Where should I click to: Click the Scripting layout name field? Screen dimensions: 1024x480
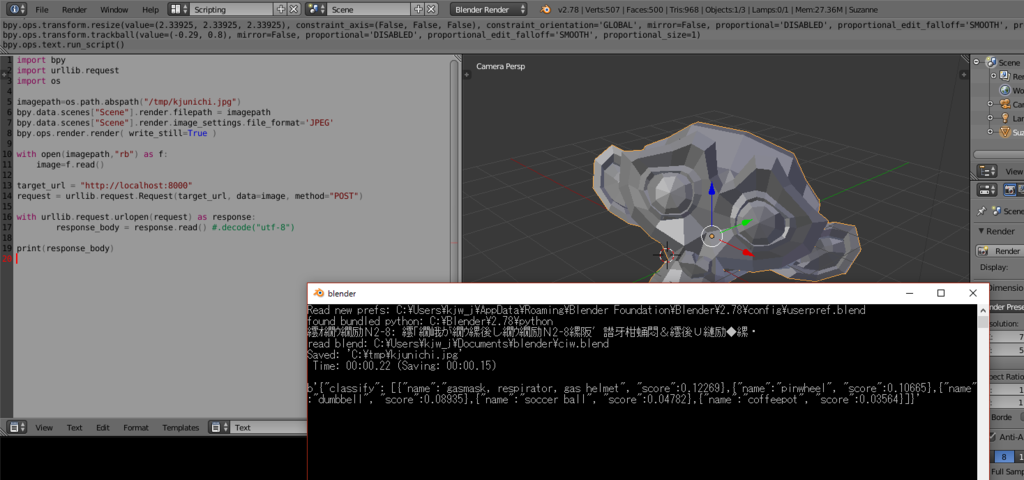coord(232,10)
